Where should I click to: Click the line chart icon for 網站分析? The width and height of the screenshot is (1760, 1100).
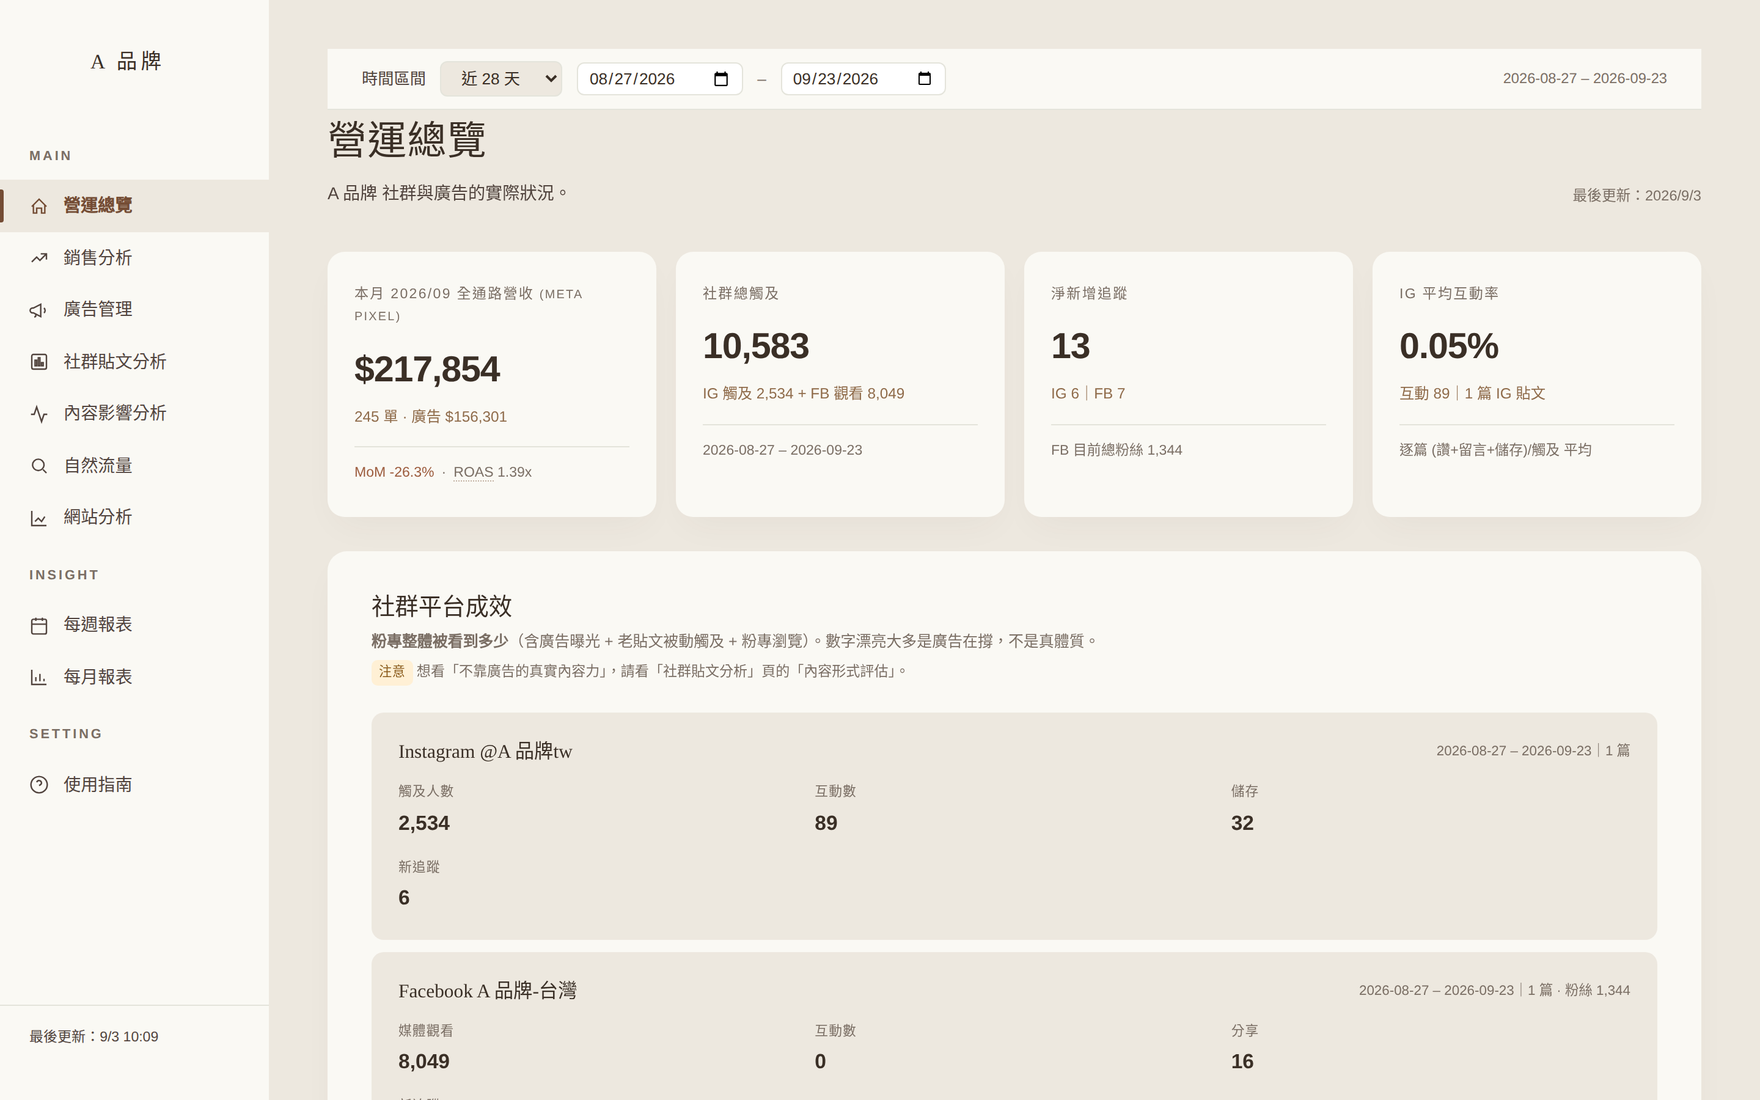pos(39,518)
